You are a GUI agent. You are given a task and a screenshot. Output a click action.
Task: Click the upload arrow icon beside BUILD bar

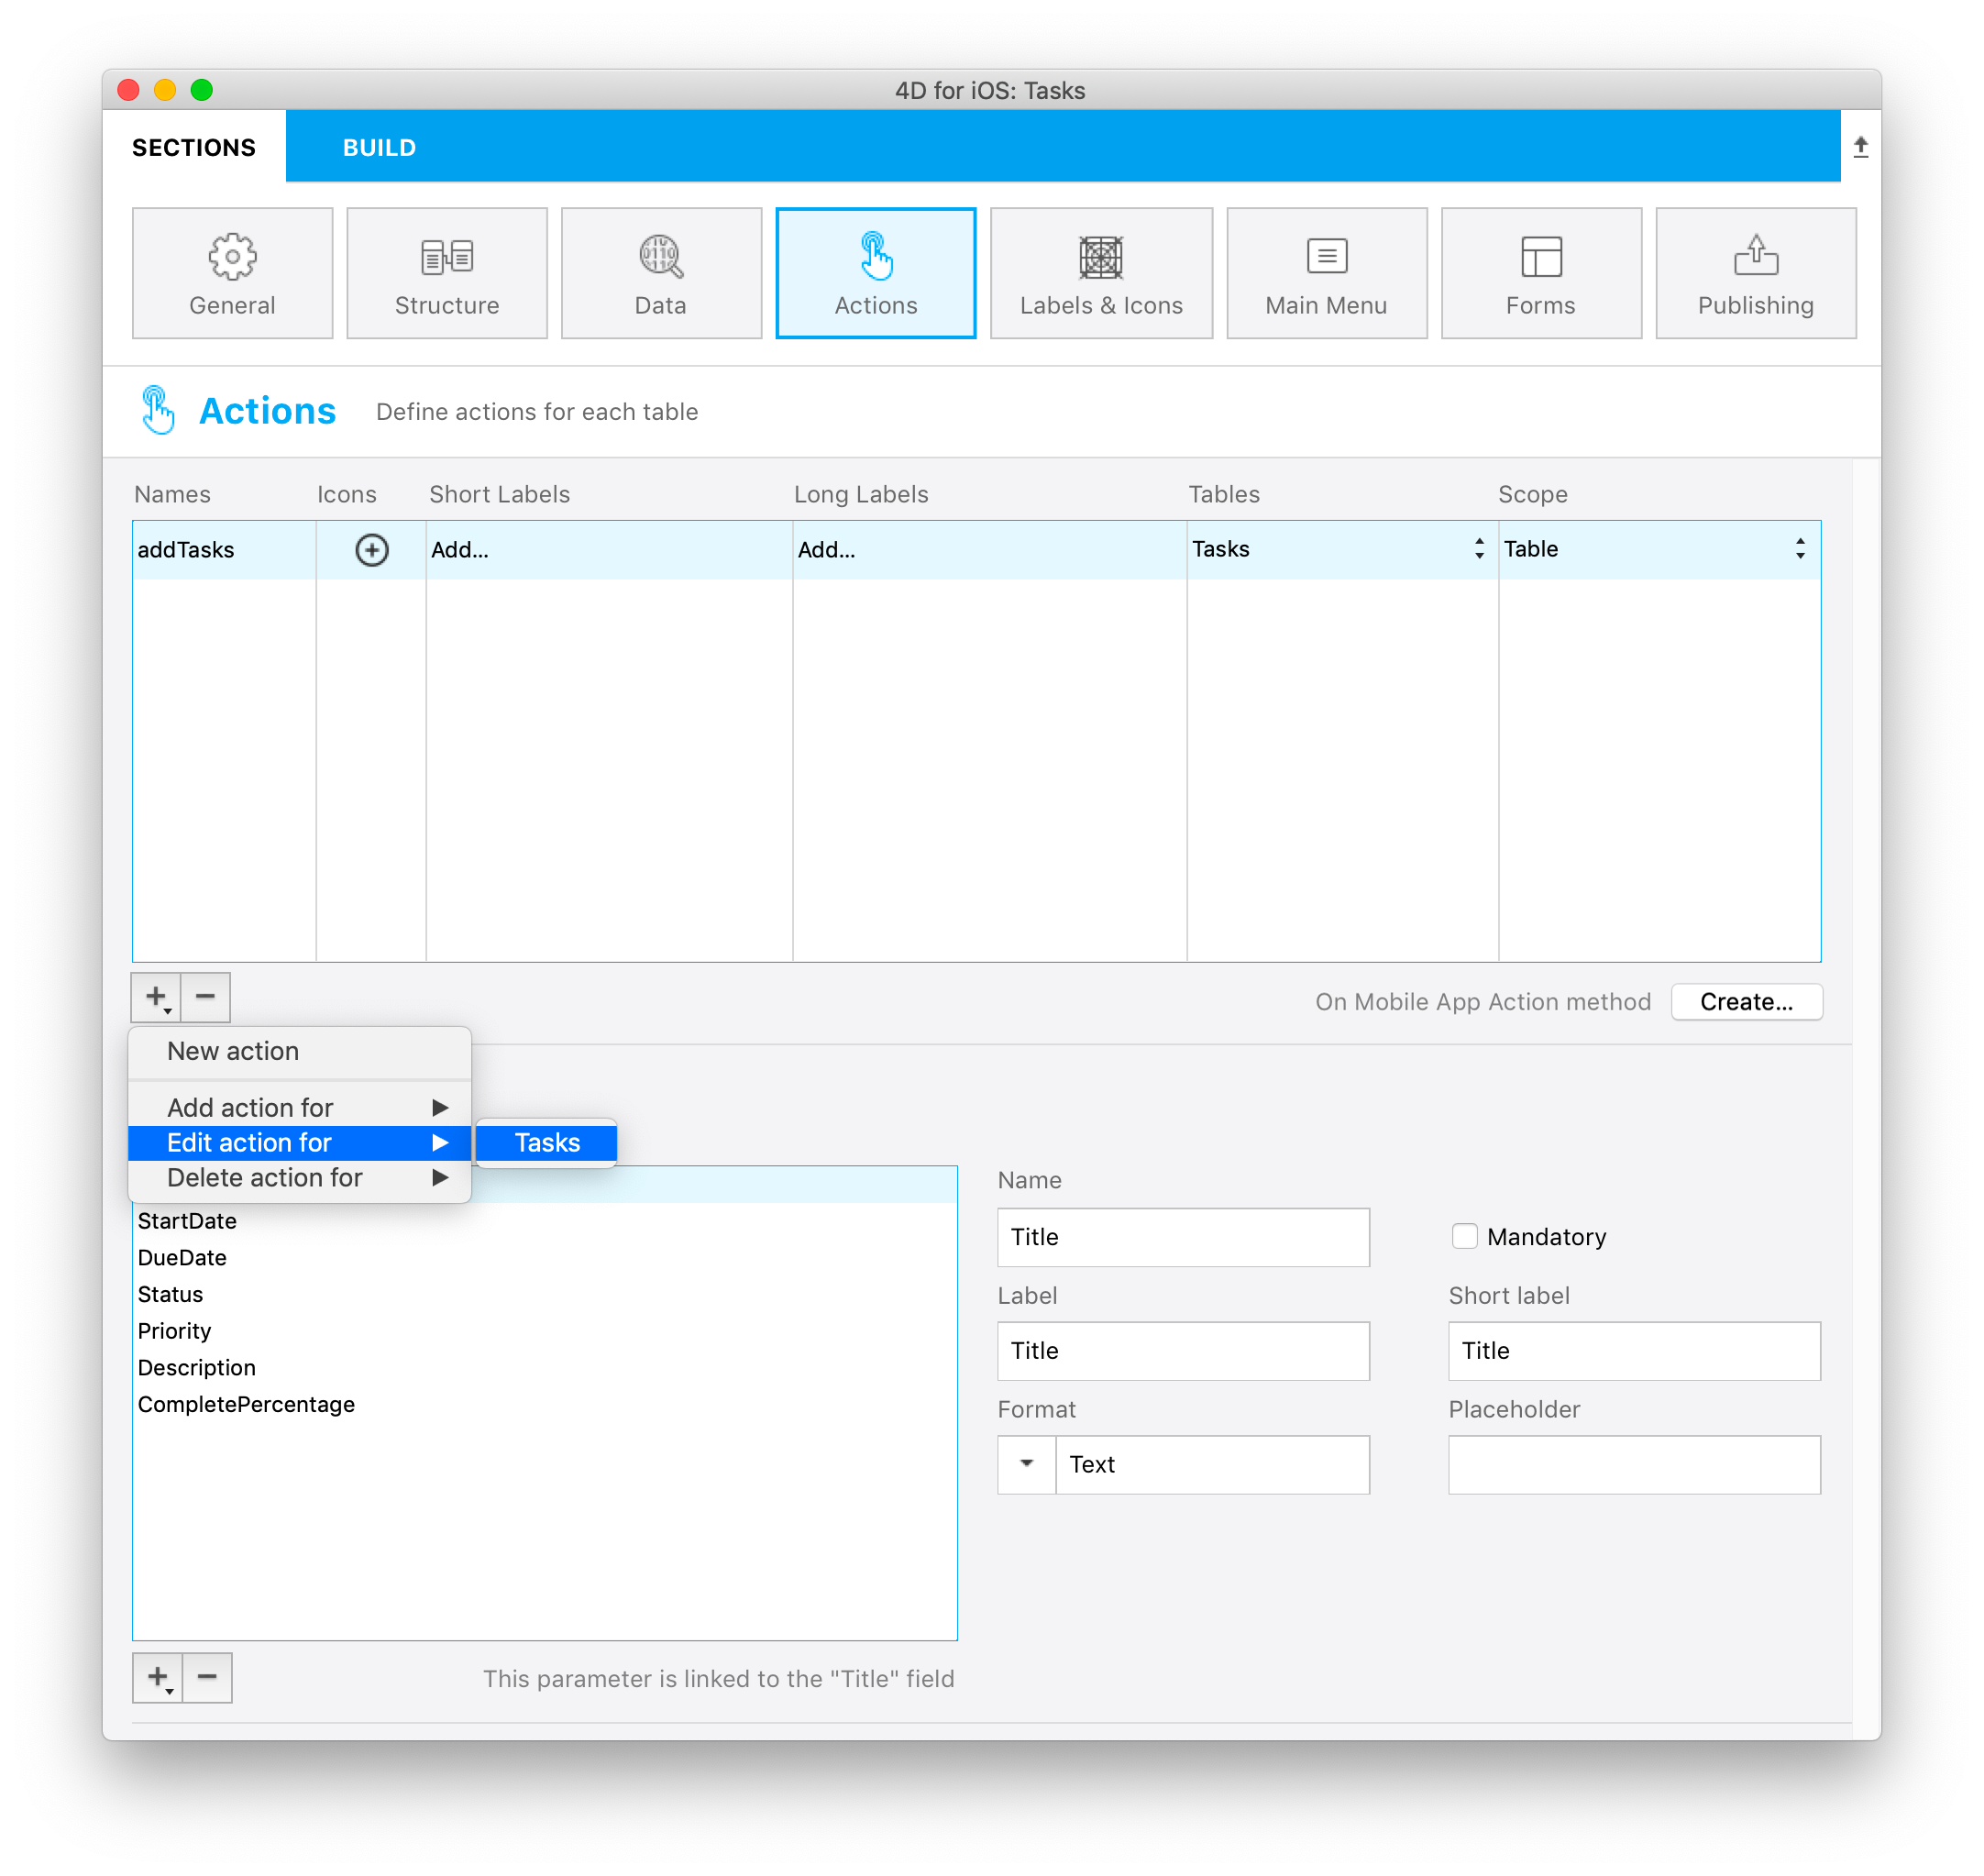pos(1860,147)
